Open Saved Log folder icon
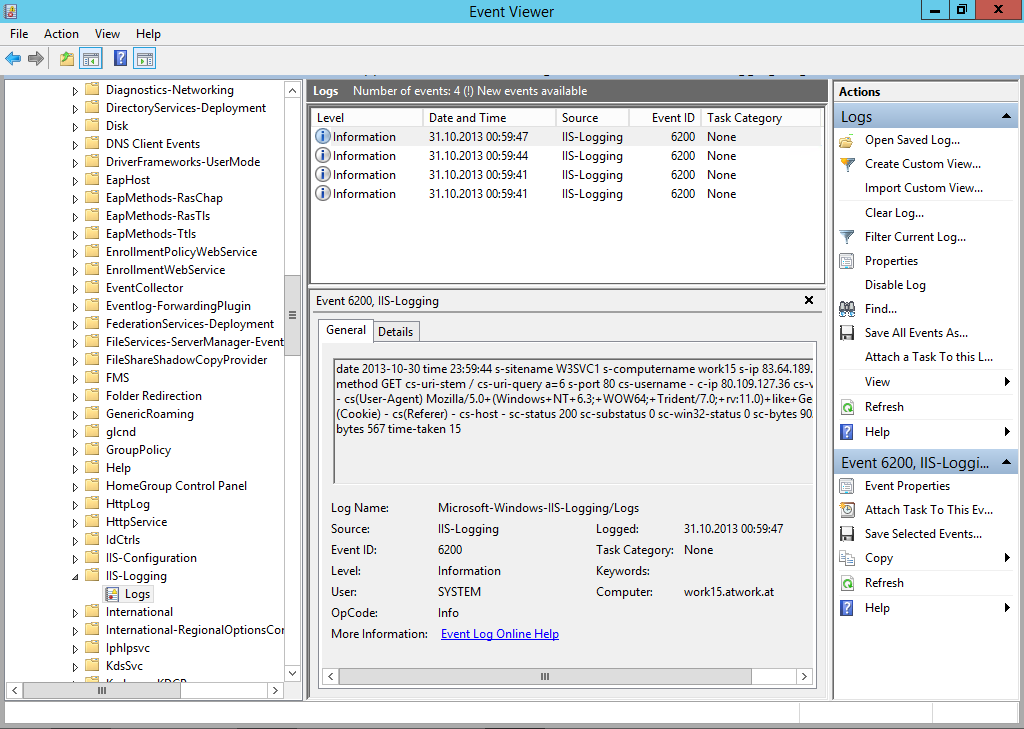Viewport: 1024px width, 729px height. tap(847, 140)
